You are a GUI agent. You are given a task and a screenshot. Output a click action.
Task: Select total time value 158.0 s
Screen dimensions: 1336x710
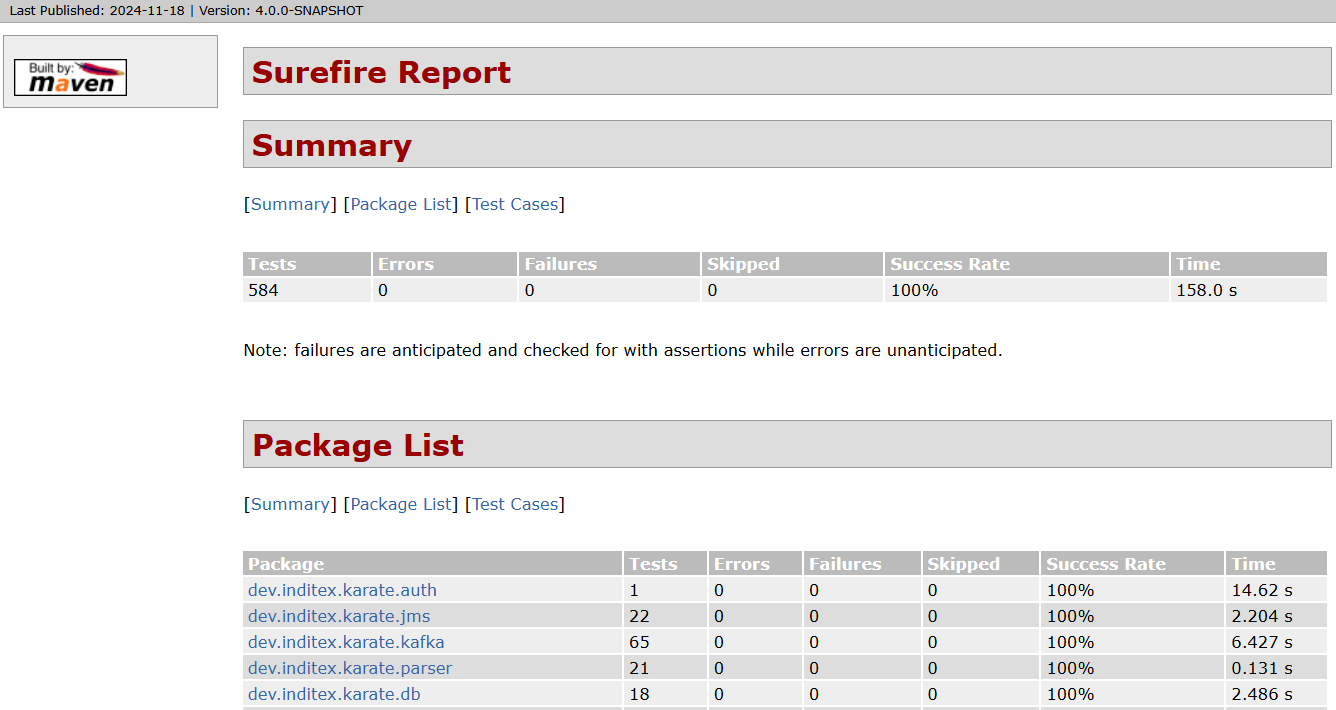coord(1207,290)
